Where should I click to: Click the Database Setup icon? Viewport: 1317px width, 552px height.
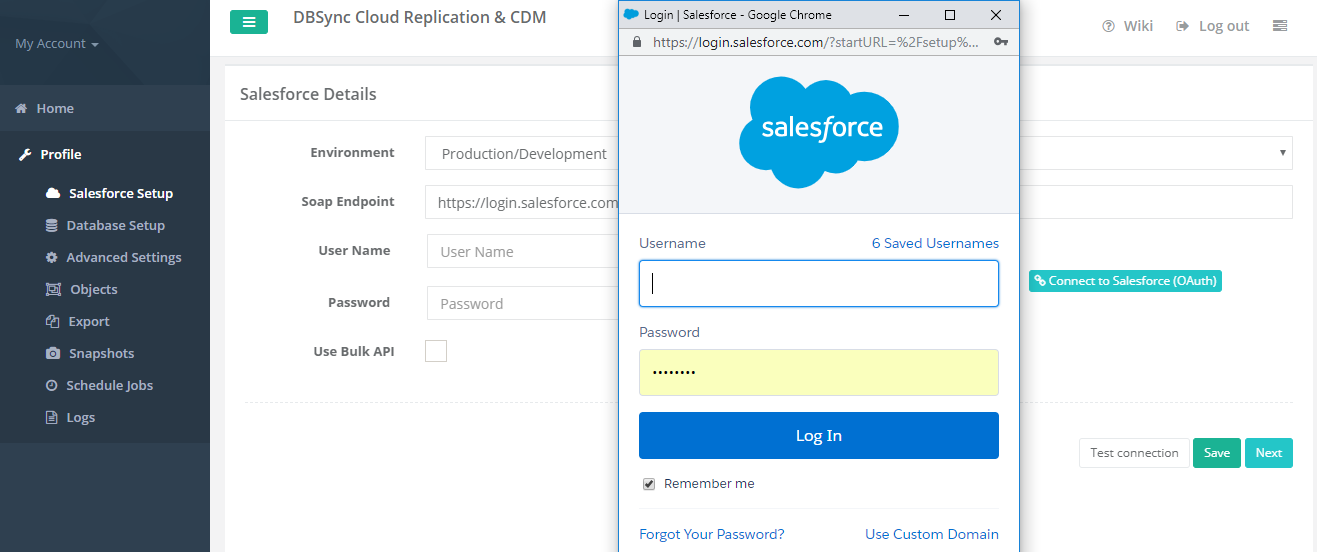[x=52, y=226]
